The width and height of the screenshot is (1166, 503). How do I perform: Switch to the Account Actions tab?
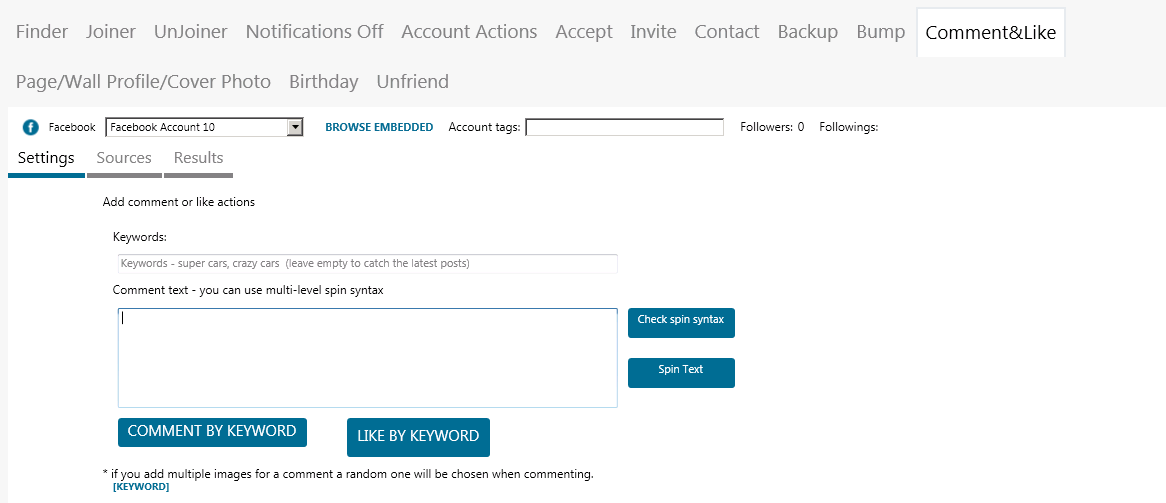click(469, 32)
